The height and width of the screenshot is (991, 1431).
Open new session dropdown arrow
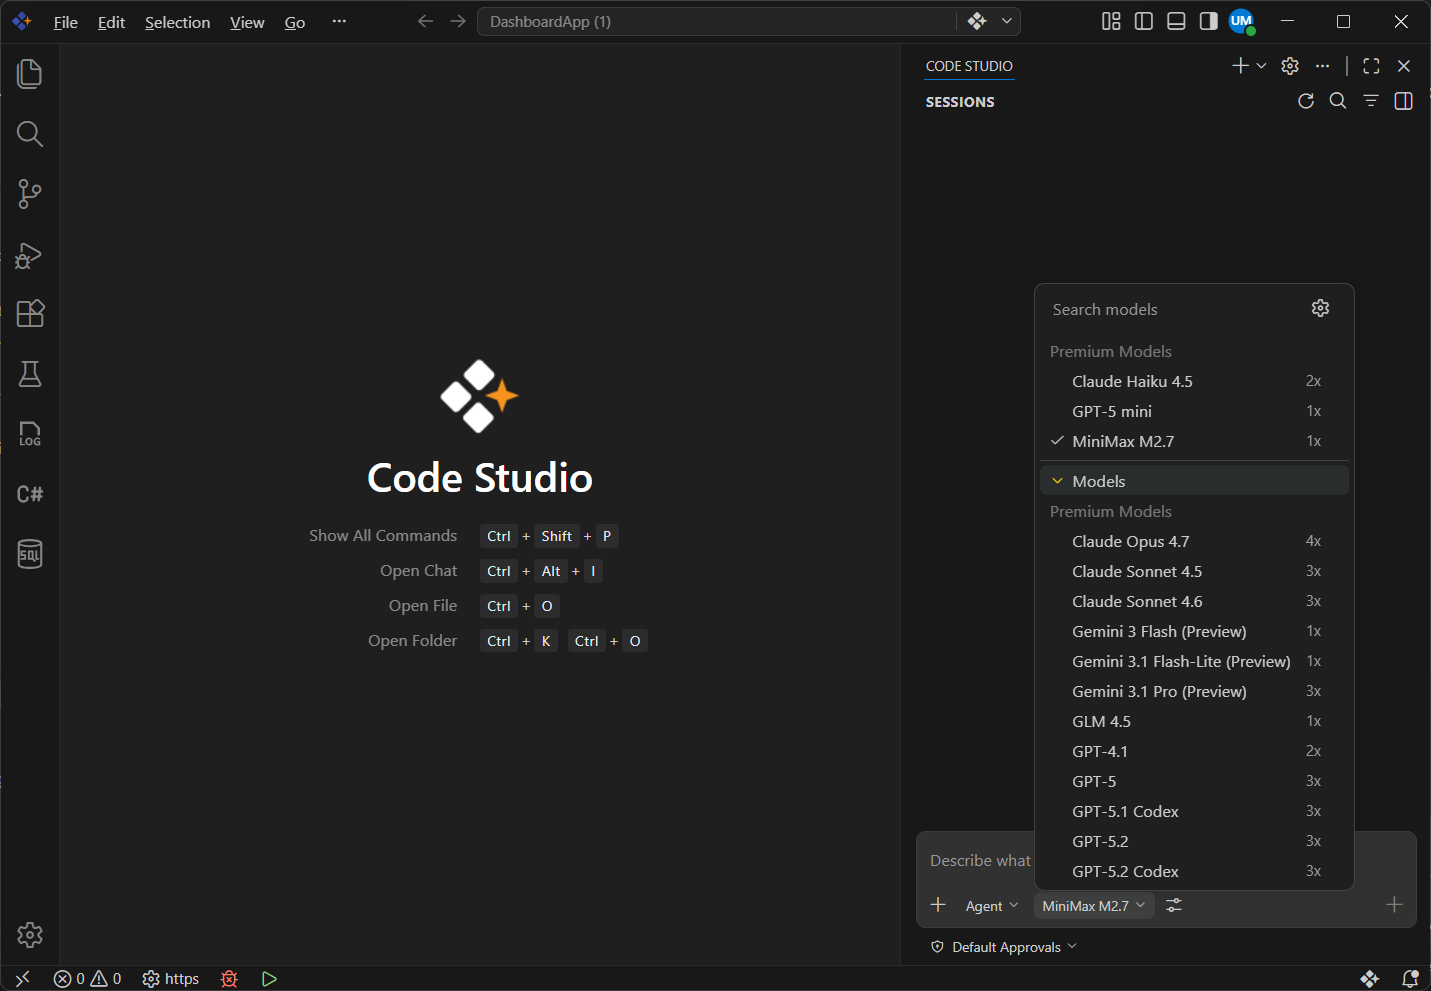pyautogui.click(x=1261, y=66)
